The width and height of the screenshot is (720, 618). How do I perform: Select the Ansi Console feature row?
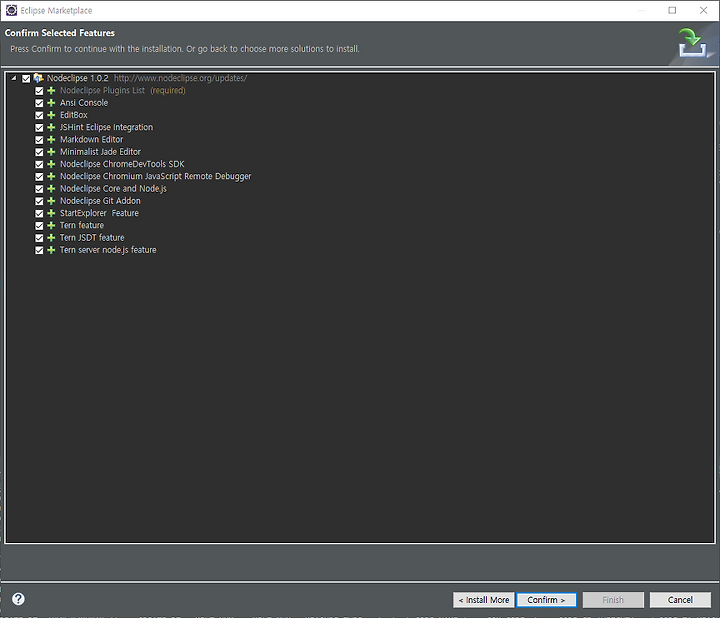(x=84, y=103)
